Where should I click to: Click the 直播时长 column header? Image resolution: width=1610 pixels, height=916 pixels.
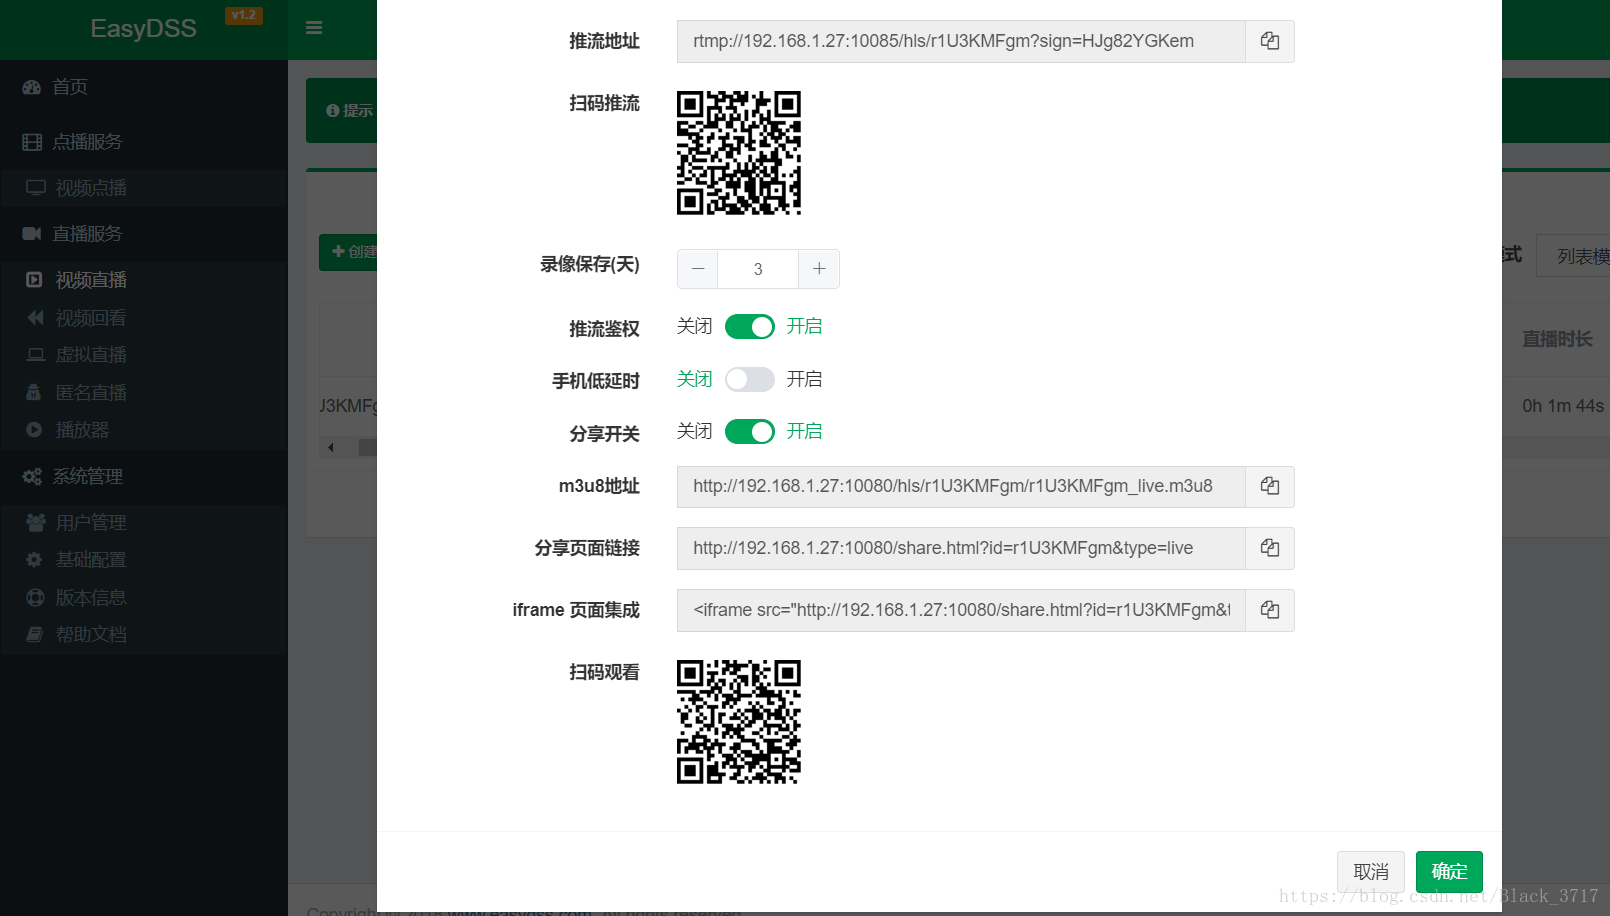coord(1557,340)
